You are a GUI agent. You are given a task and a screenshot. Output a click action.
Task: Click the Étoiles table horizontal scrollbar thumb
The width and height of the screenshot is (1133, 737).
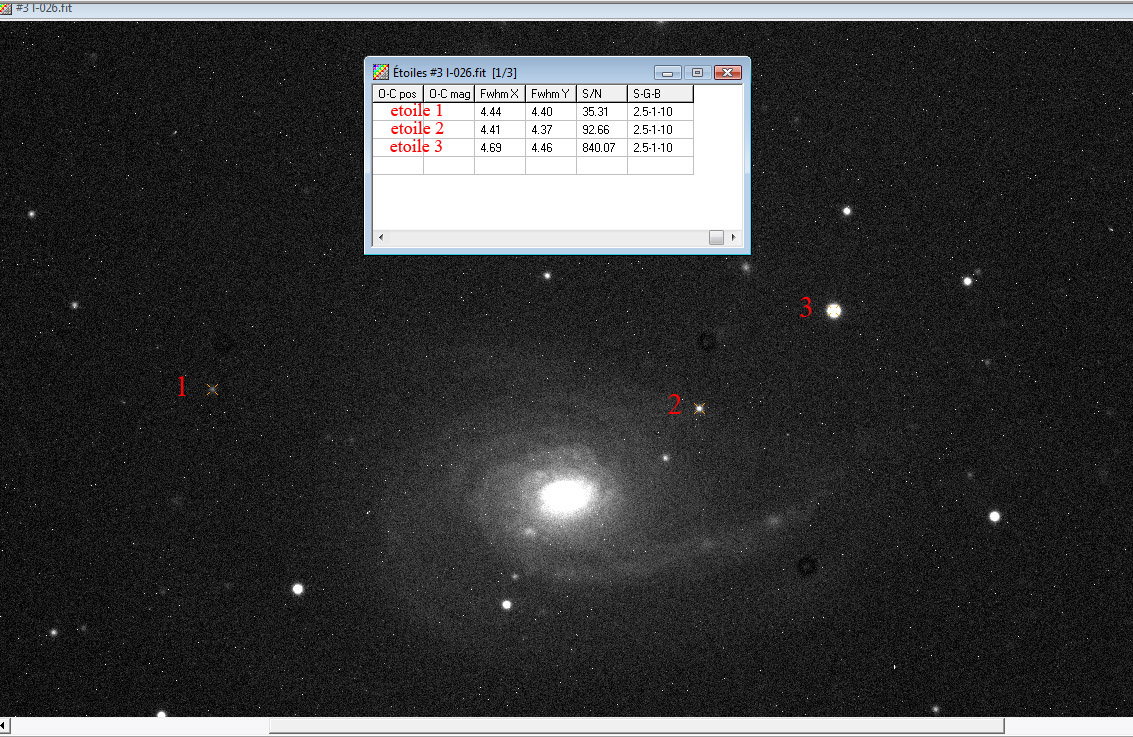716,237
